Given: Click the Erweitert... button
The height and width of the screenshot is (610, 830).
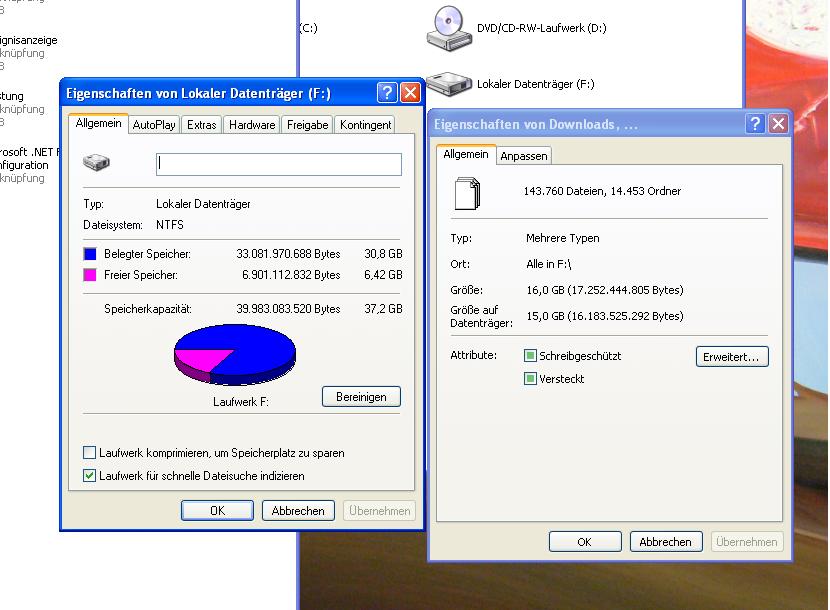Looking at the screenshot, I should click(732, 357).
